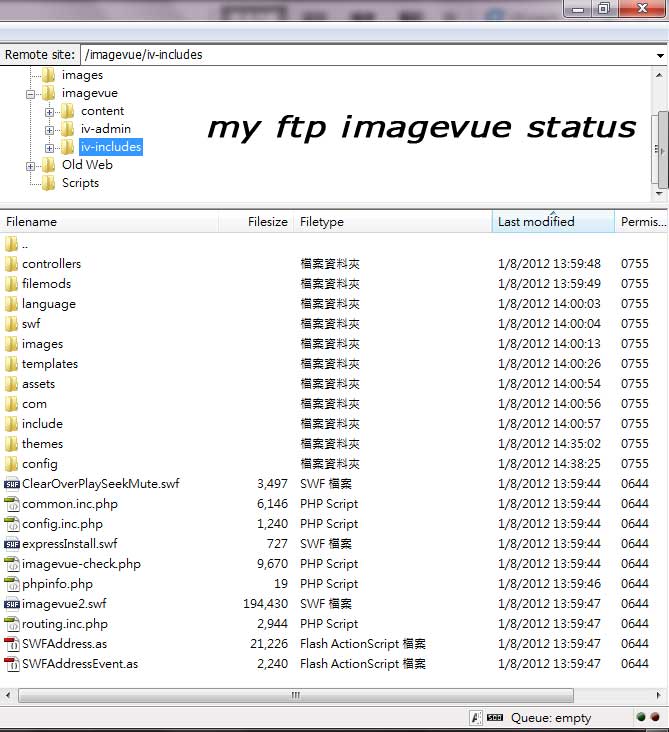This screenshot has width=669, height=732.
Task: Select the iv-includes folder in the tree
Action: point(111,147)
